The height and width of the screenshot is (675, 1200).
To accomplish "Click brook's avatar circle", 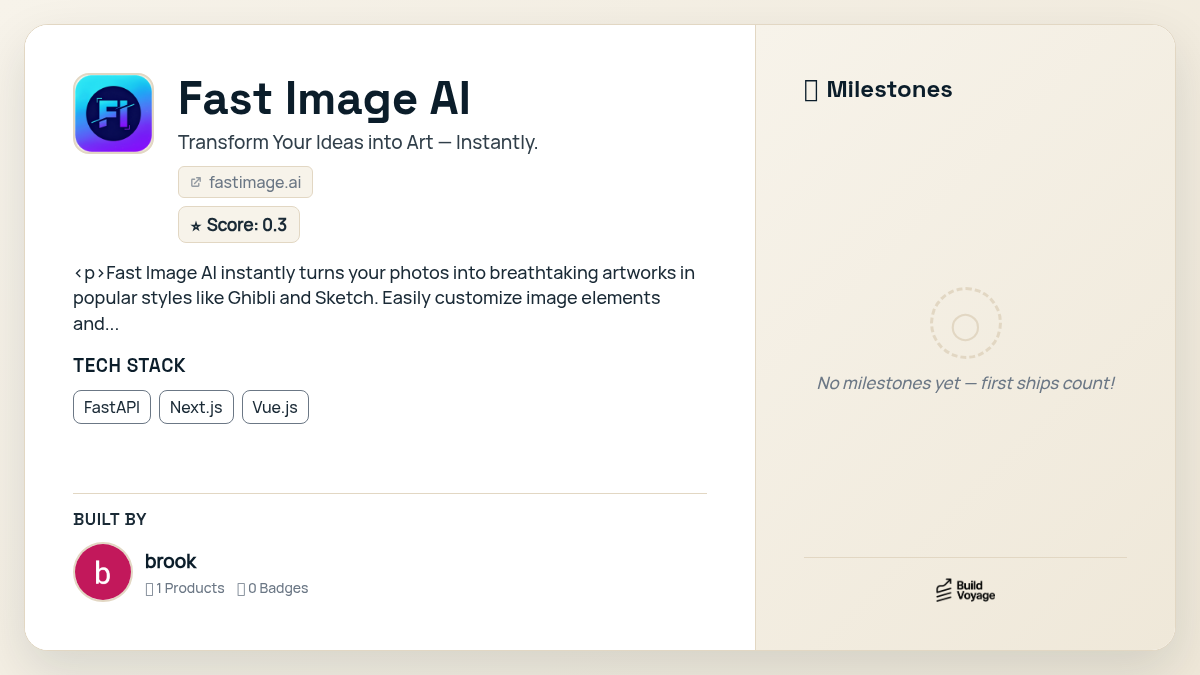I will click(103, 572).
